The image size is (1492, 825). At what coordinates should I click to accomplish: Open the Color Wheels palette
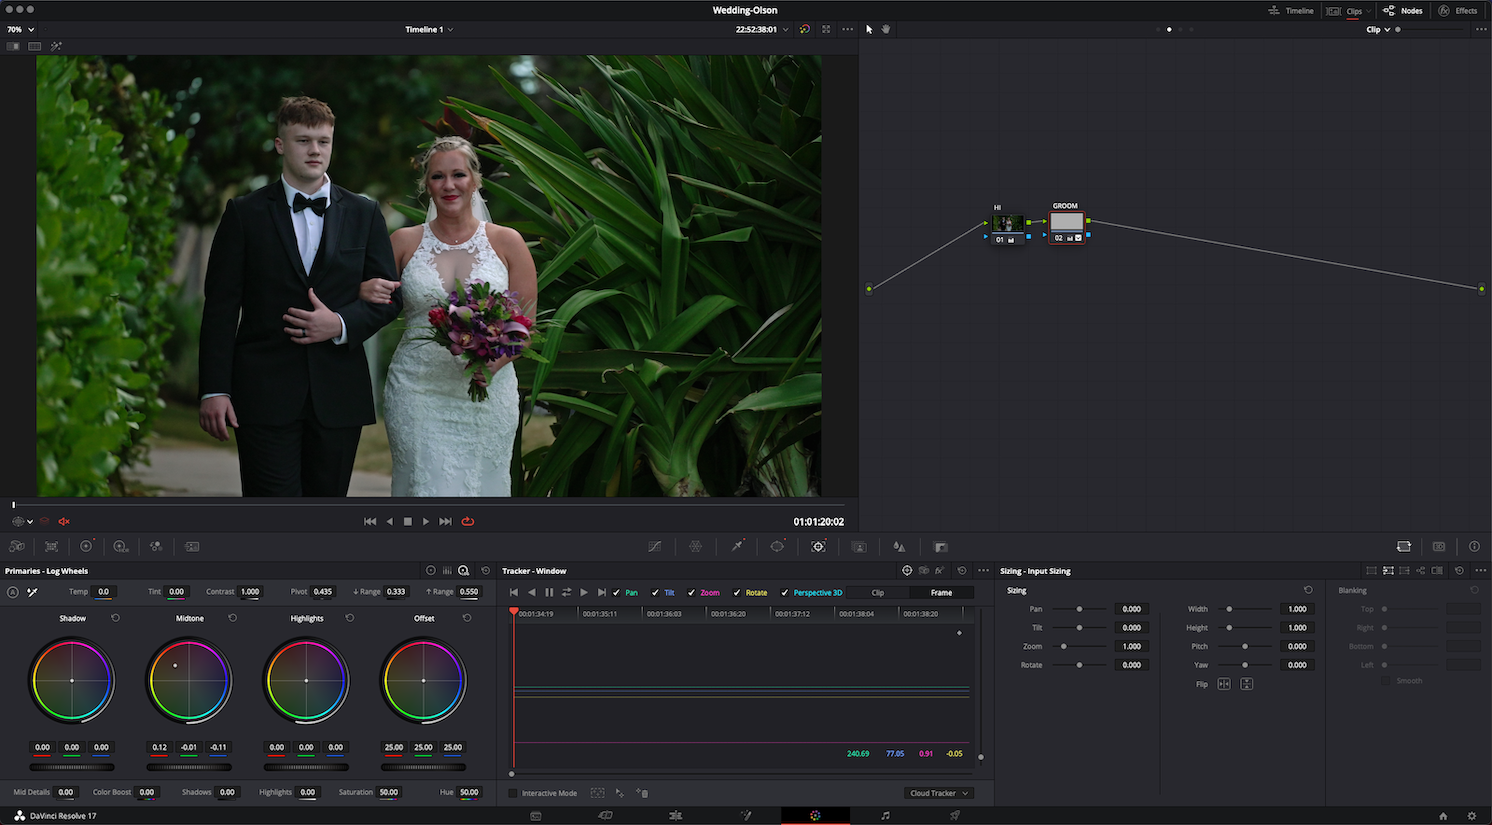coord(86,547)
